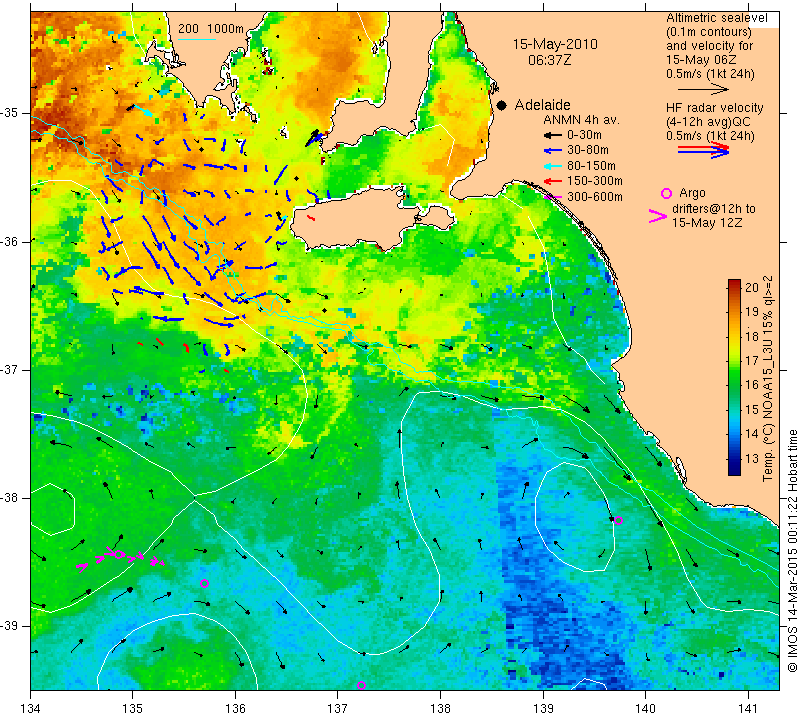The height and width of the screenshot is (720, 800).
Task: Click the 150-300m legend label
Action: [x=594, y=181]
